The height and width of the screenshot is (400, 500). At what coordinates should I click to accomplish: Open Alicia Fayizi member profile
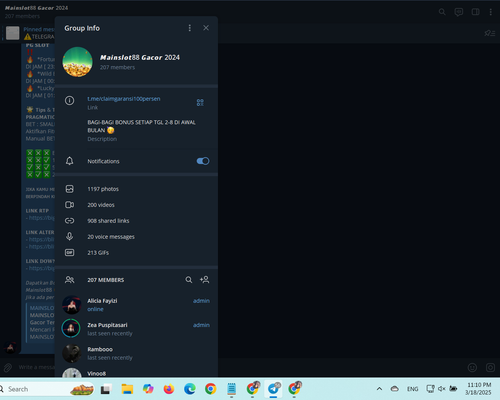pyautogui.click(x=136, y=305)
